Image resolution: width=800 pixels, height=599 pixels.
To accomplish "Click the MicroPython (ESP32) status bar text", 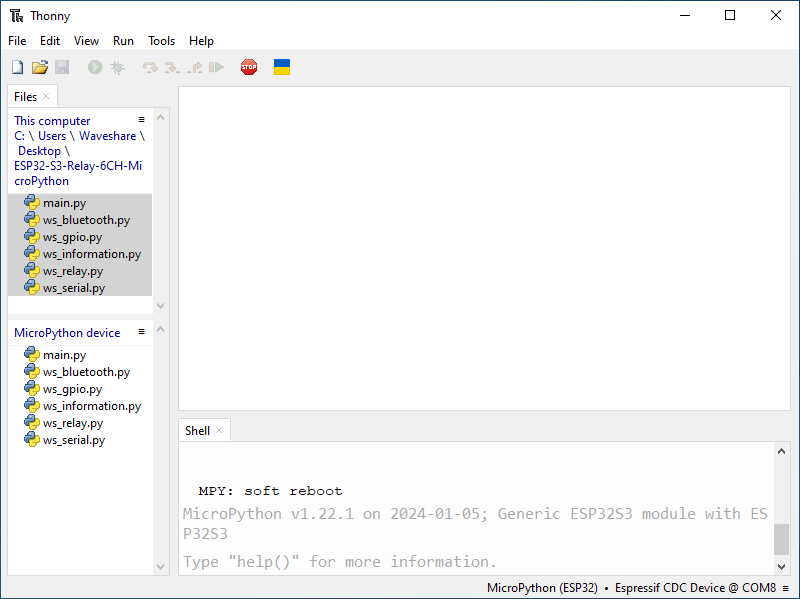I will [x=542, y=588].
